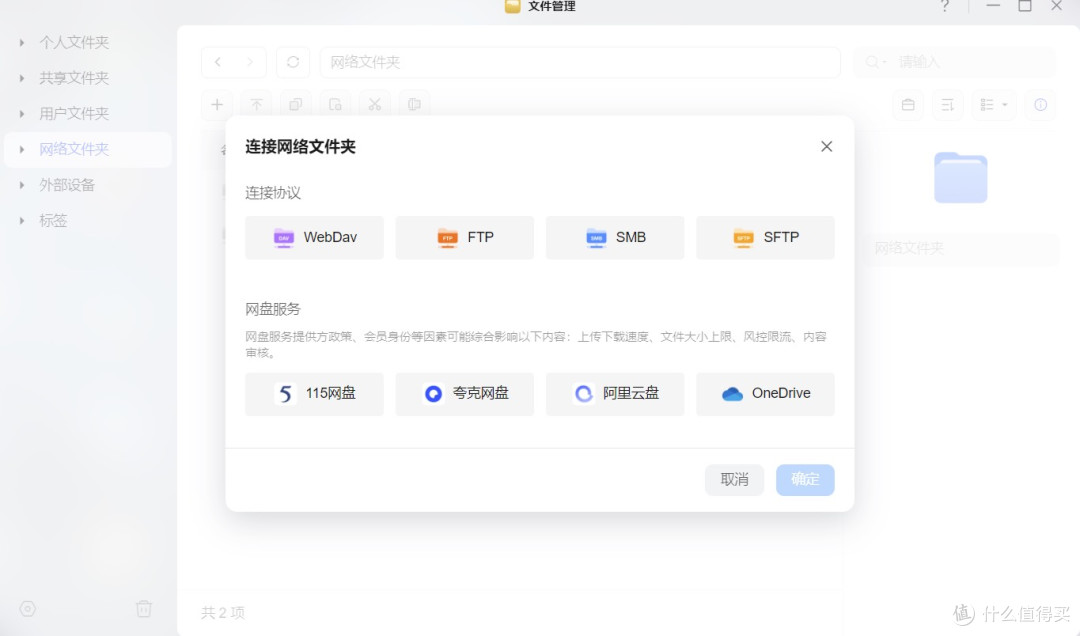This screenshot has height=636, width=1080.
Task: Open 标签 in the sidebar
Action: tap(53, 221)
